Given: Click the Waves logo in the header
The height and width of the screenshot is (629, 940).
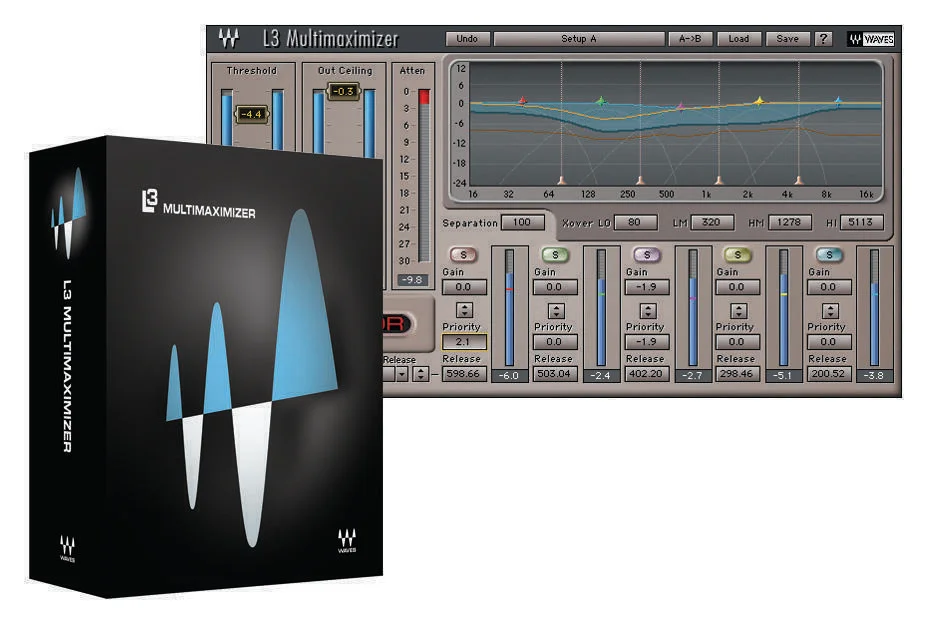Looking at the screenshot, I should coord(871,40).
